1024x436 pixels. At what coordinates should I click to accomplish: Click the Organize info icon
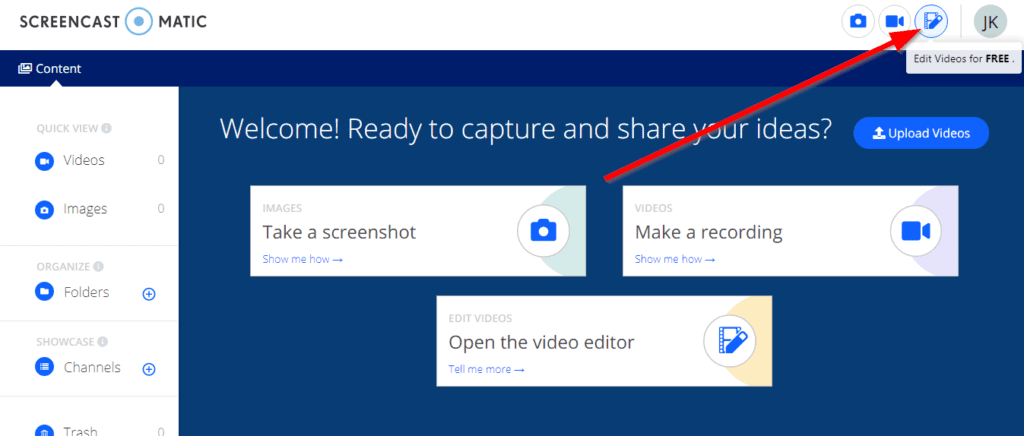(98, 266)
